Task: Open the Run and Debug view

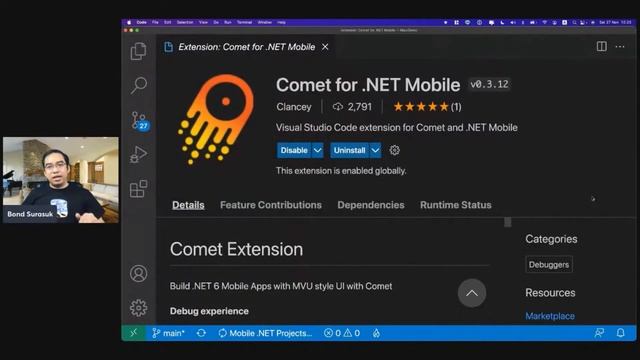Action: (138, 155)
